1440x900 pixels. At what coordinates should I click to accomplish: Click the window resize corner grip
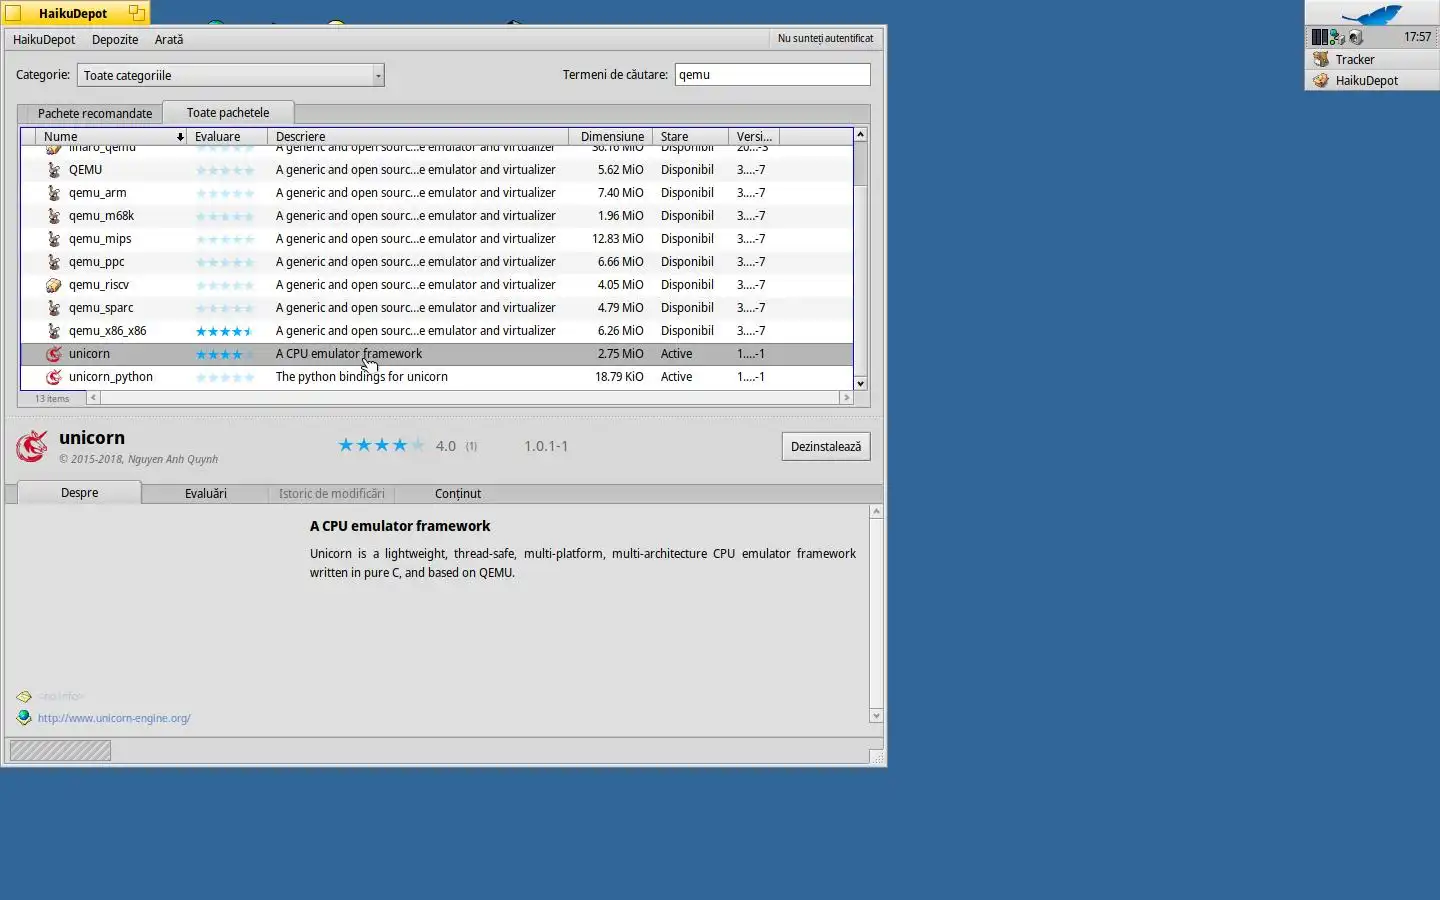click(x=877, y=757)
